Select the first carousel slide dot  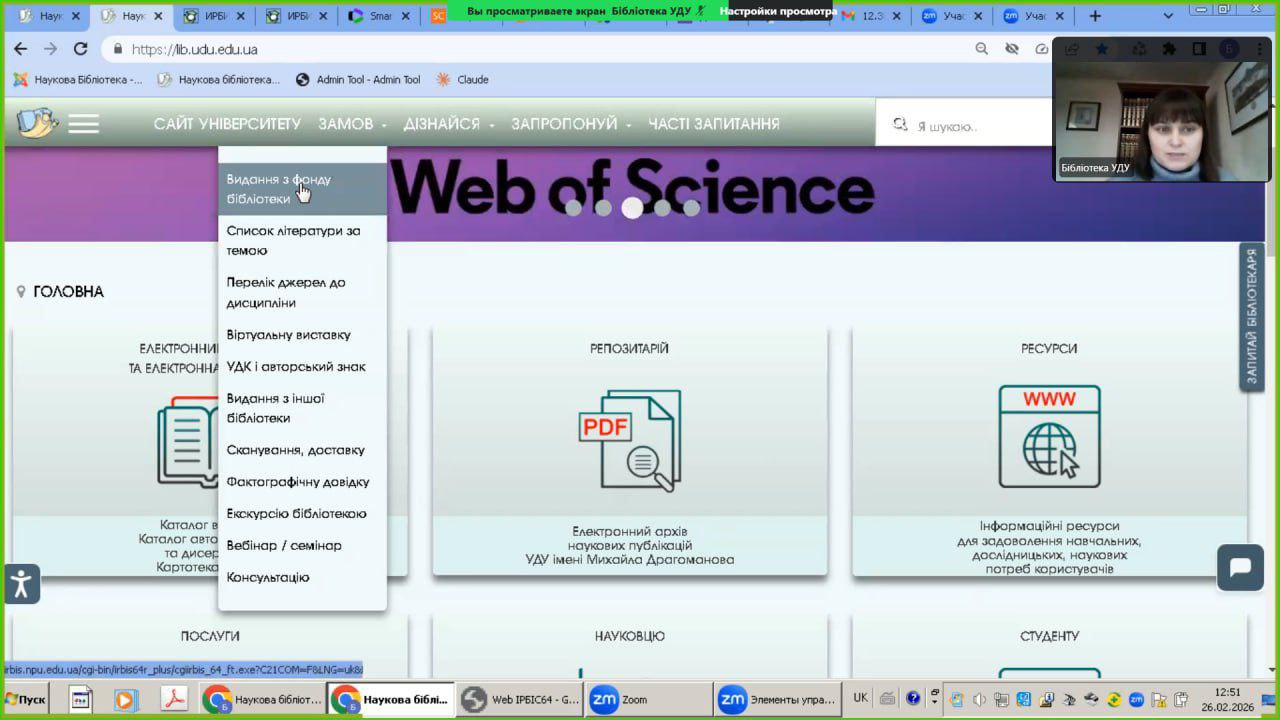point(573,208)
